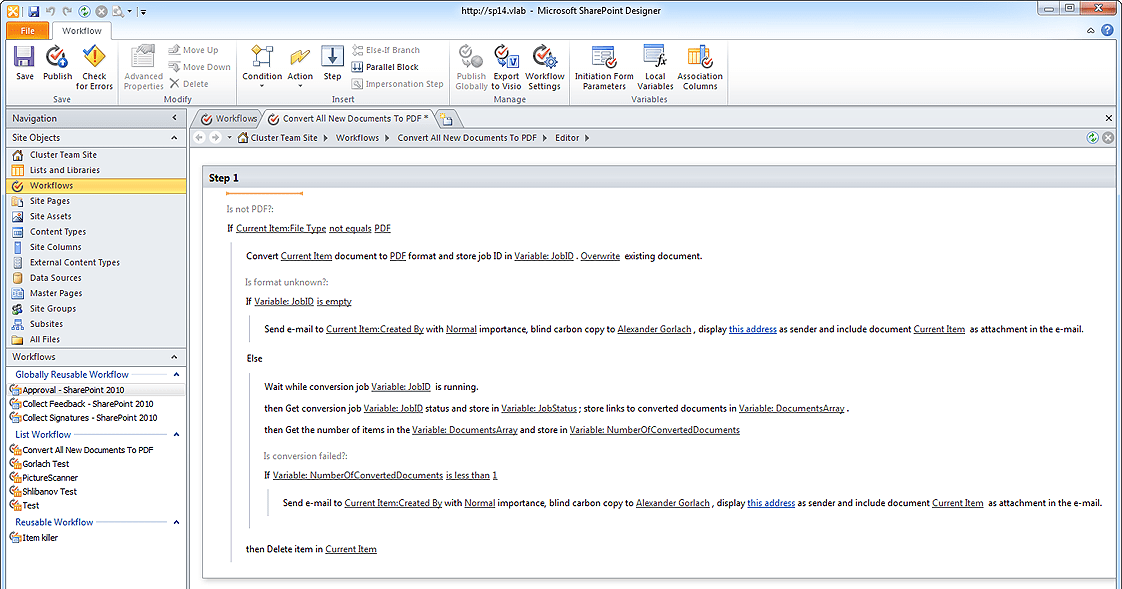Save the workflow using the ribbon Save icon
The image size is (1122, 589).
[x=24, y=63]
